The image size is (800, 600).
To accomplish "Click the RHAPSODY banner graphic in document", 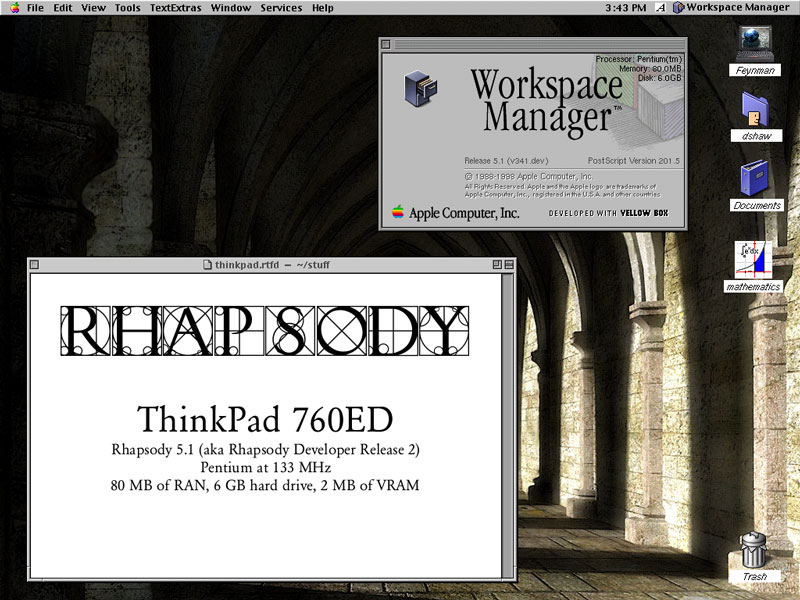I will tap(264, 331).
